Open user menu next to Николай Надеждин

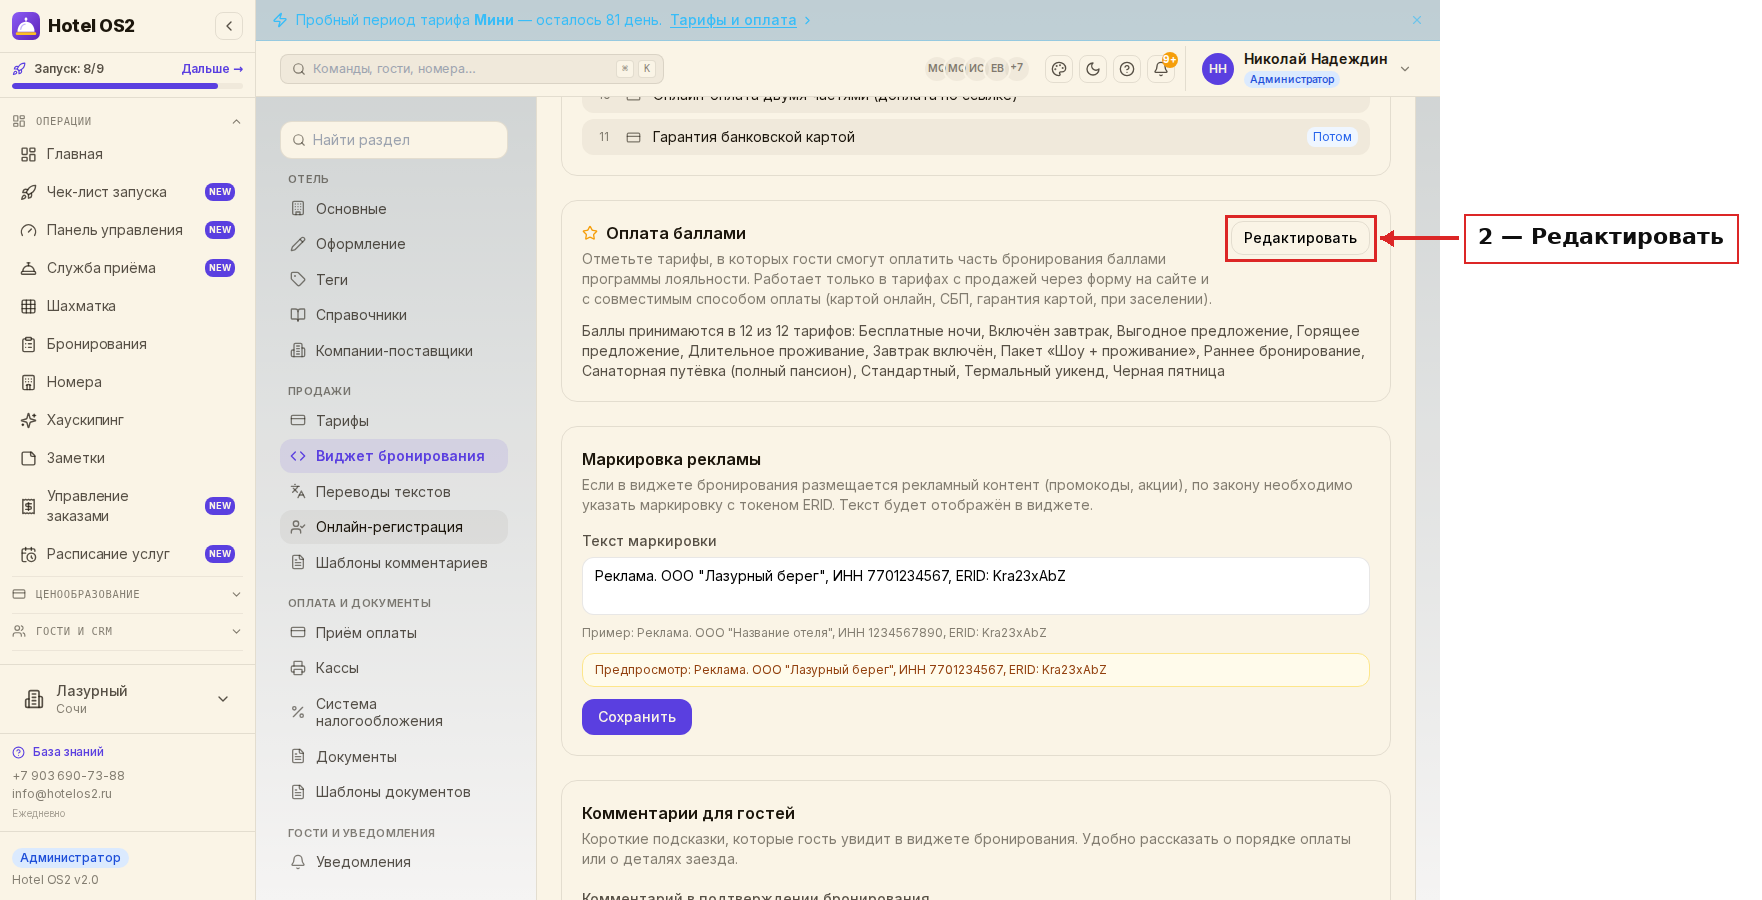[x=1405, y=69]
